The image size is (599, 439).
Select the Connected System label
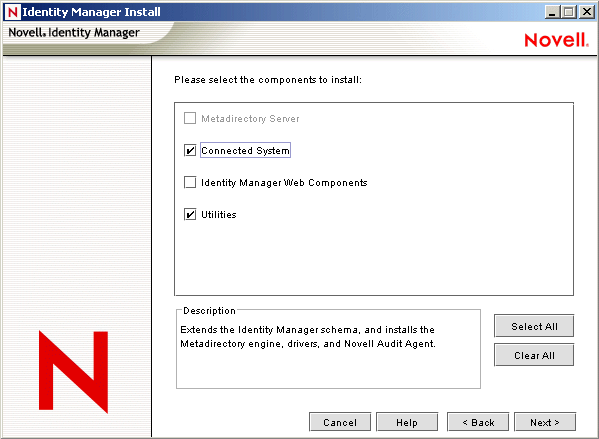coord(245,151)
